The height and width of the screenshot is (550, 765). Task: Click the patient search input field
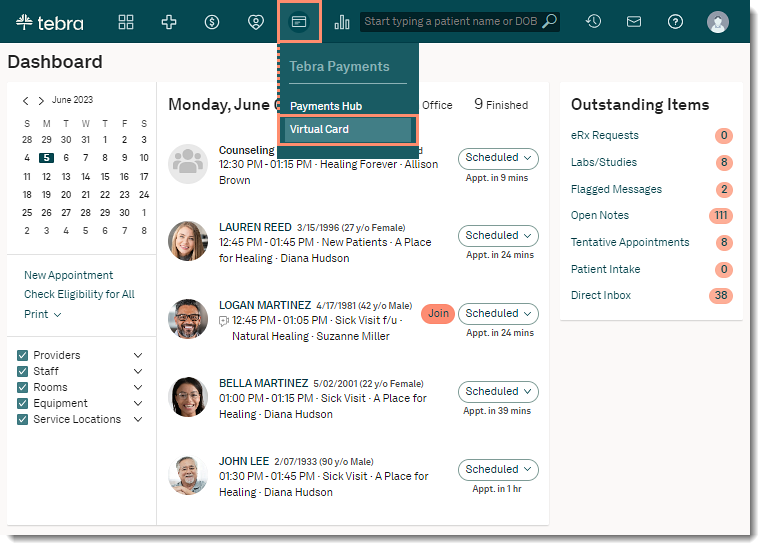pyautogui.click(x=450, y=21)
